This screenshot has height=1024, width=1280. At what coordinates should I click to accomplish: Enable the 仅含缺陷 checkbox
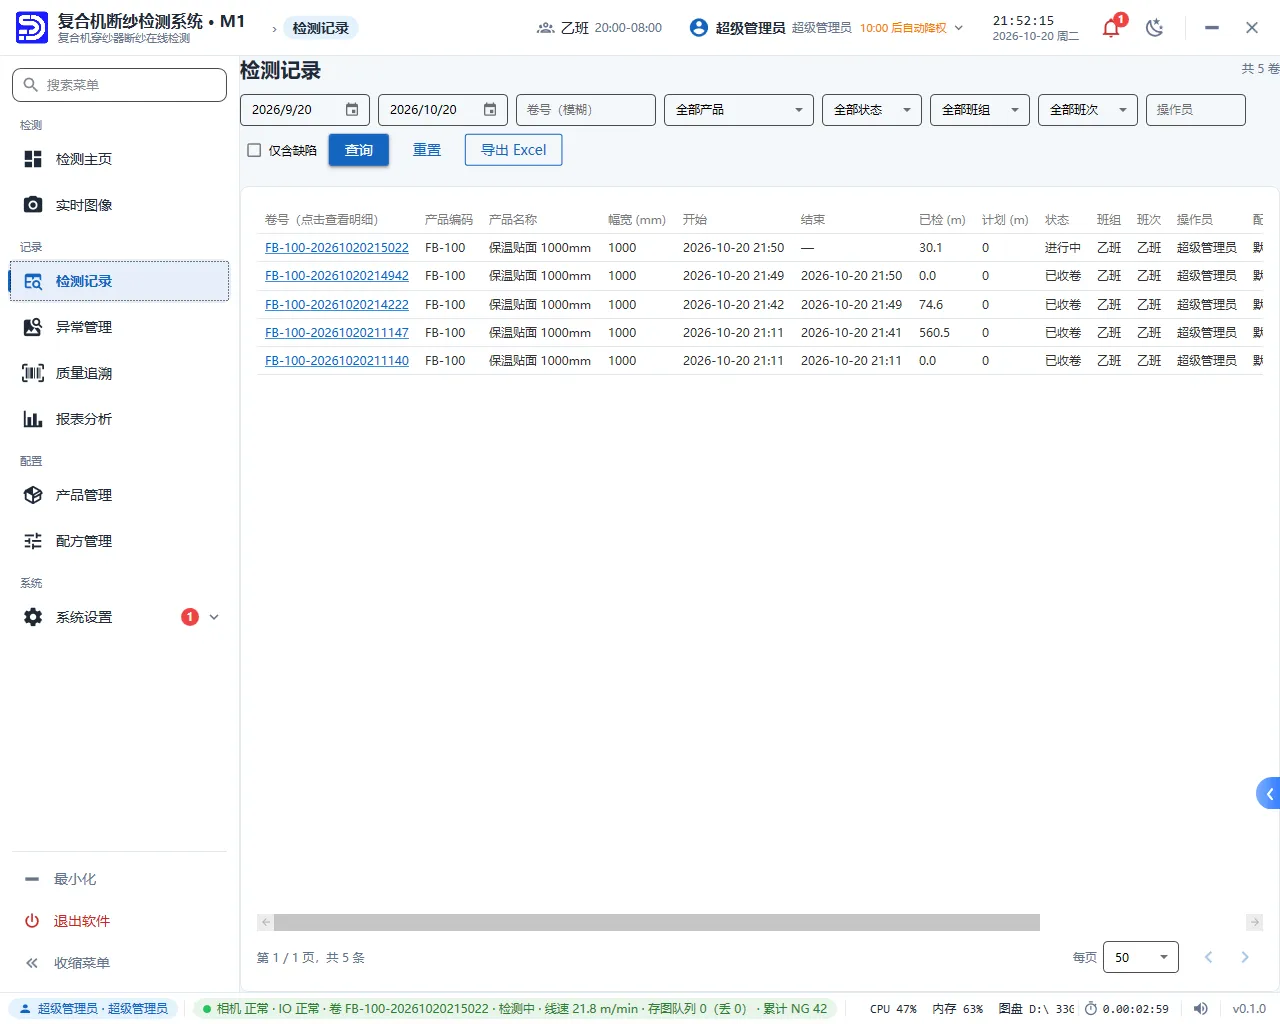point(254,150)
